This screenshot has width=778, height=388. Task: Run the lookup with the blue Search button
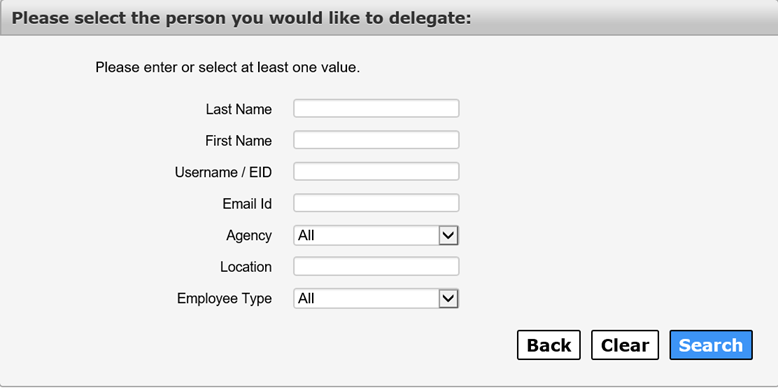[x=711, y=345]
